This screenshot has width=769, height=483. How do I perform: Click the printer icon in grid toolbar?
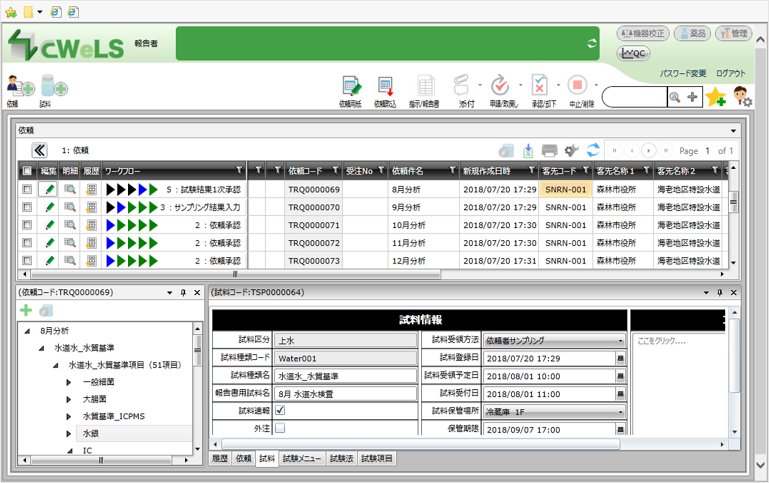(549, 151)
